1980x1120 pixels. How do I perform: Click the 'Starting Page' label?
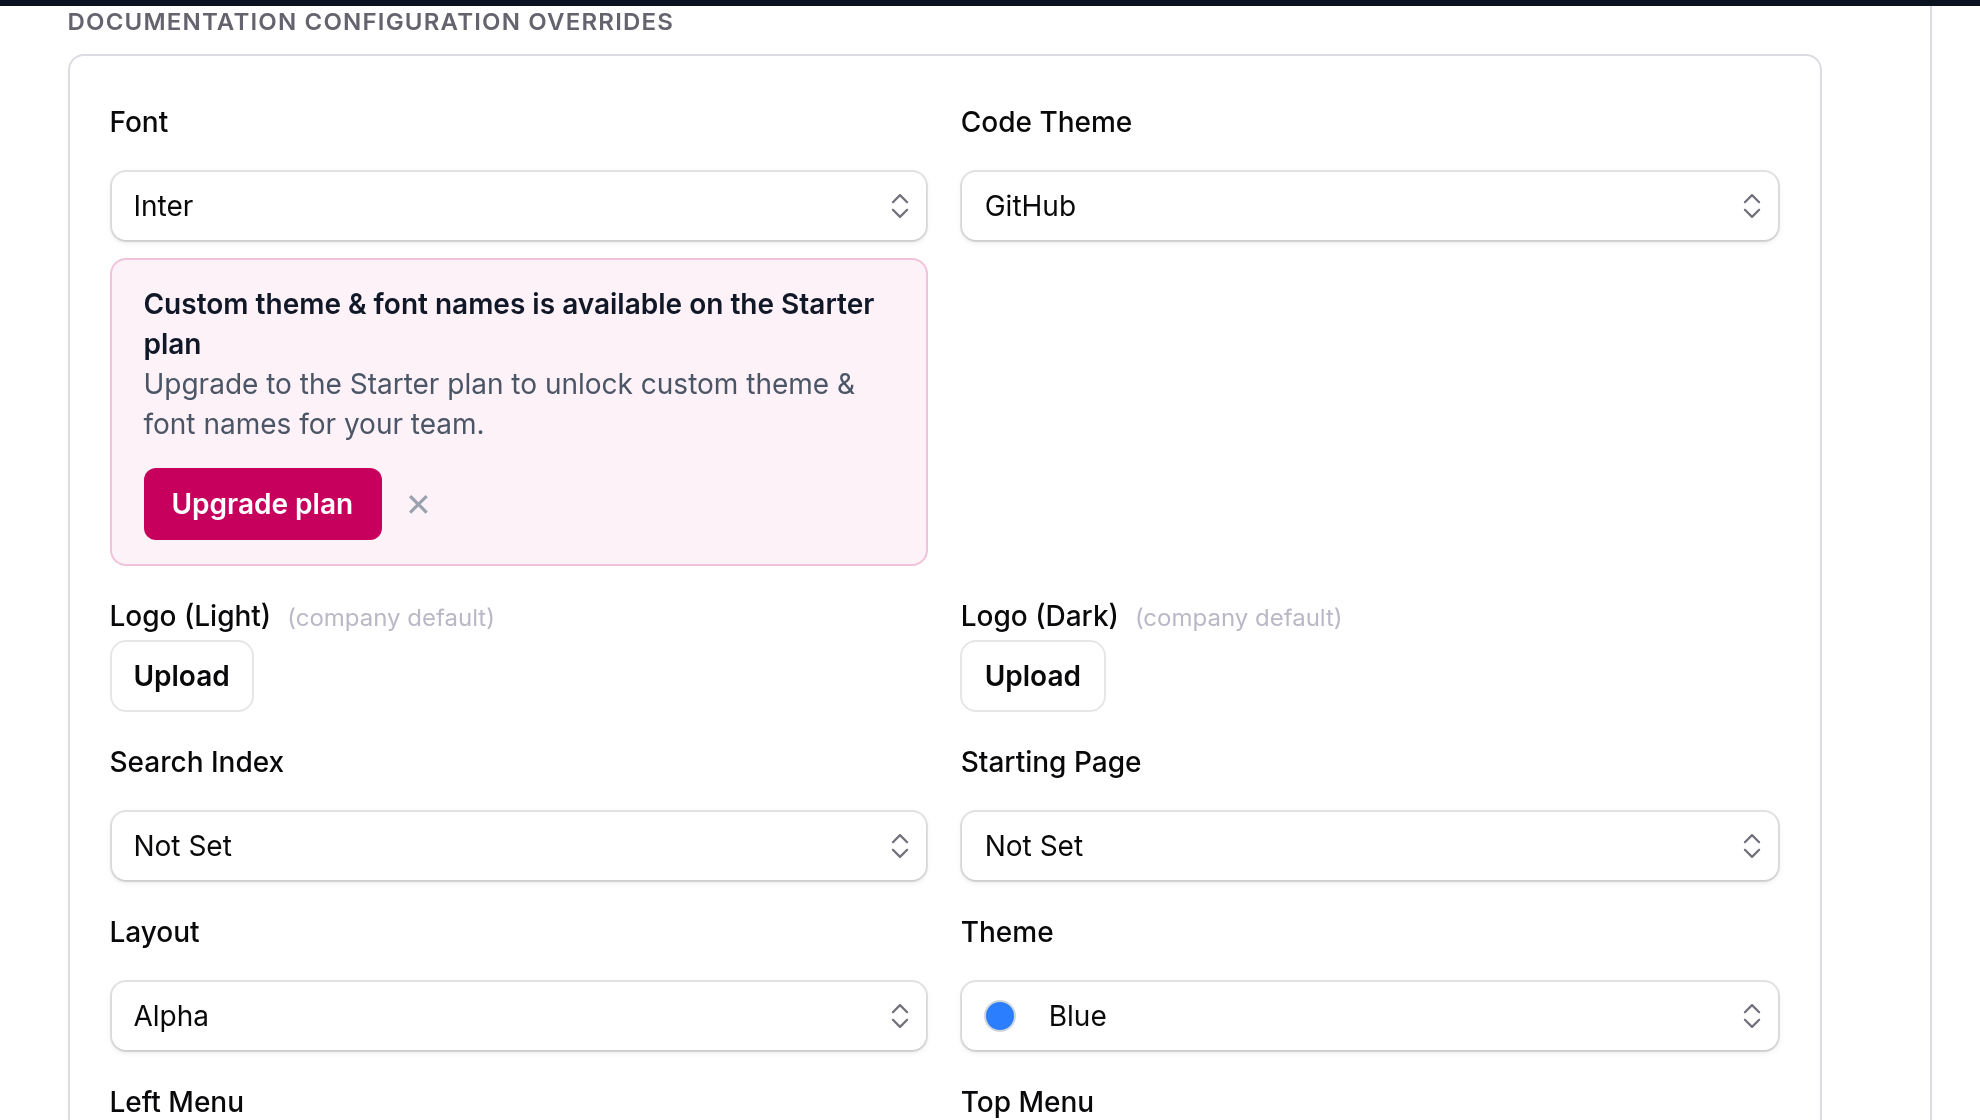click(x=1051, y=762)
